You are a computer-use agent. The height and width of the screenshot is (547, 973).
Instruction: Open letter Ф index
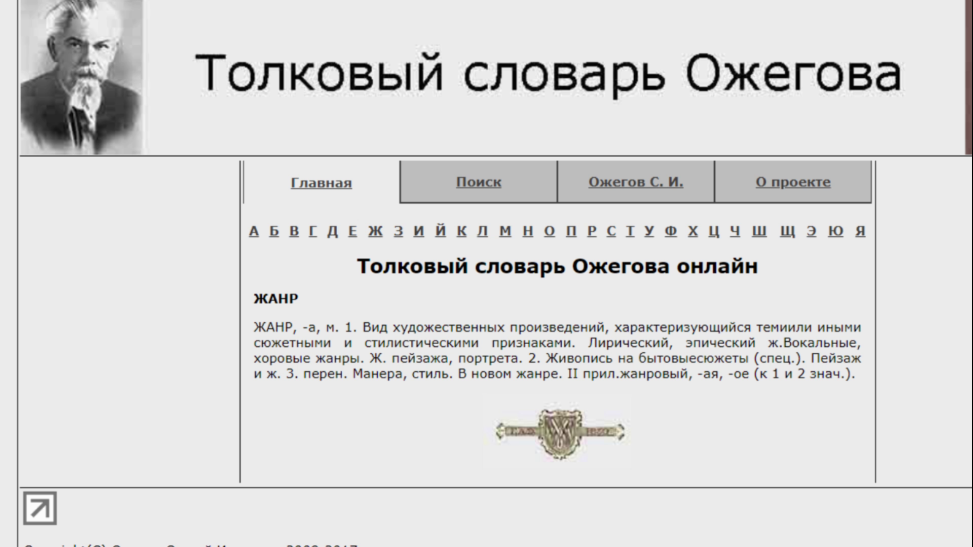coord(671,231)
